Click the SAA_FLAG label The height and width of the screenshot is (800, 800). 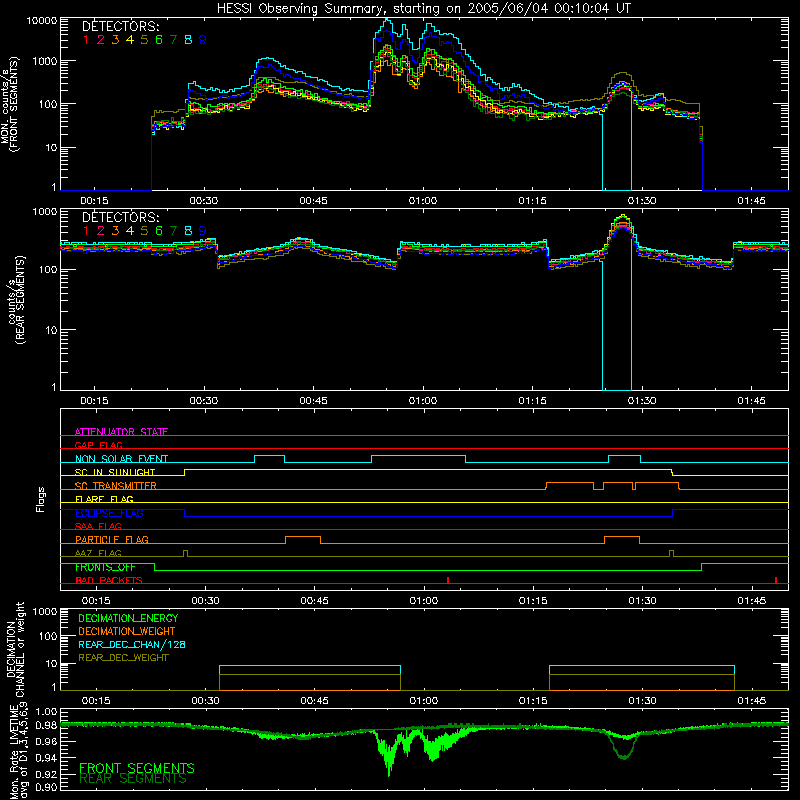coord(98,526)
